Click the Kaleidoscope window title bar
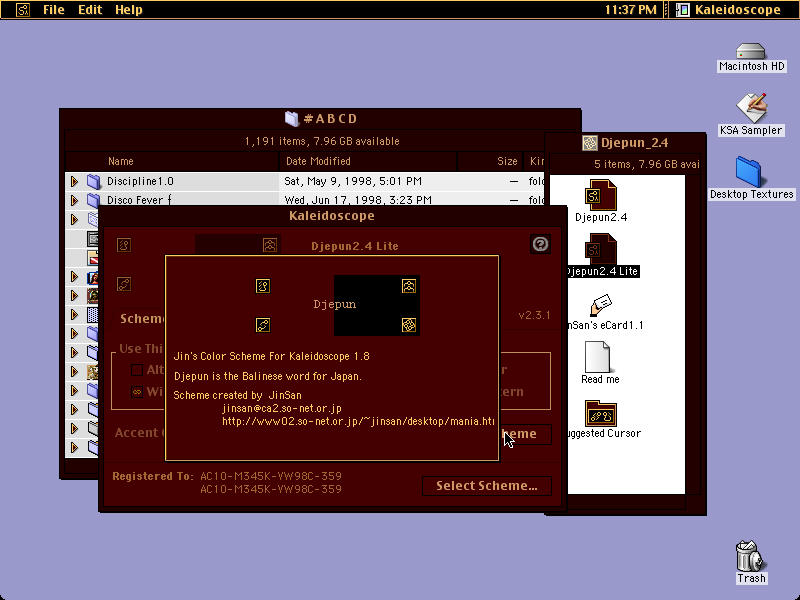The height and width of the screenshot is (600, 800). tap(332, 215)
